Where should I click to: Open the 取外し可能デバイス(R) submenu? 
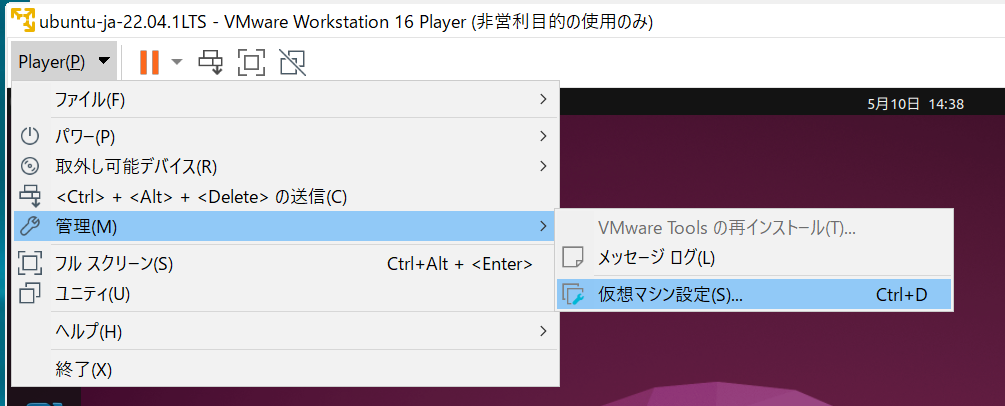point(286,167)
